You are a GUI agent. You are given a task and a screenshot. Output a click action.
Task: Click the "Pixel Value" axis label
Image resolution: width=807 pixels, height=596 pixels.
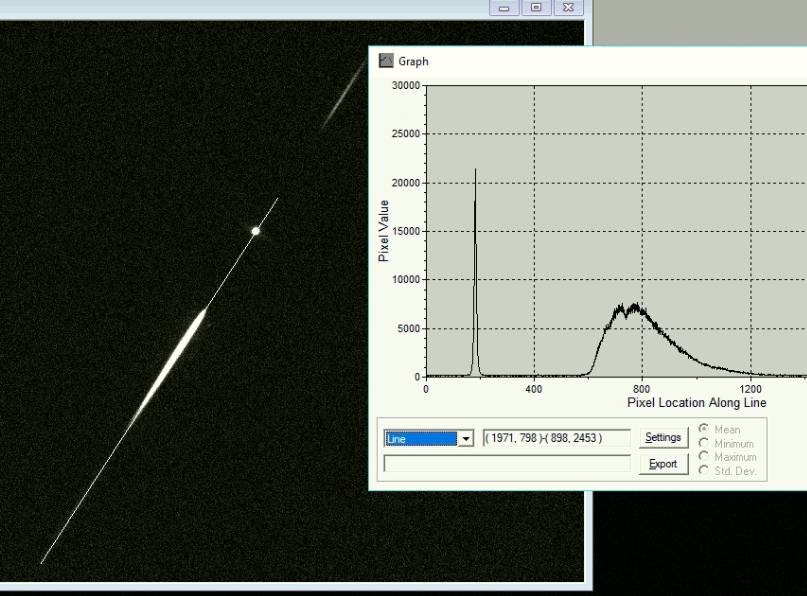pyautogui.click(x=383, y=231)
